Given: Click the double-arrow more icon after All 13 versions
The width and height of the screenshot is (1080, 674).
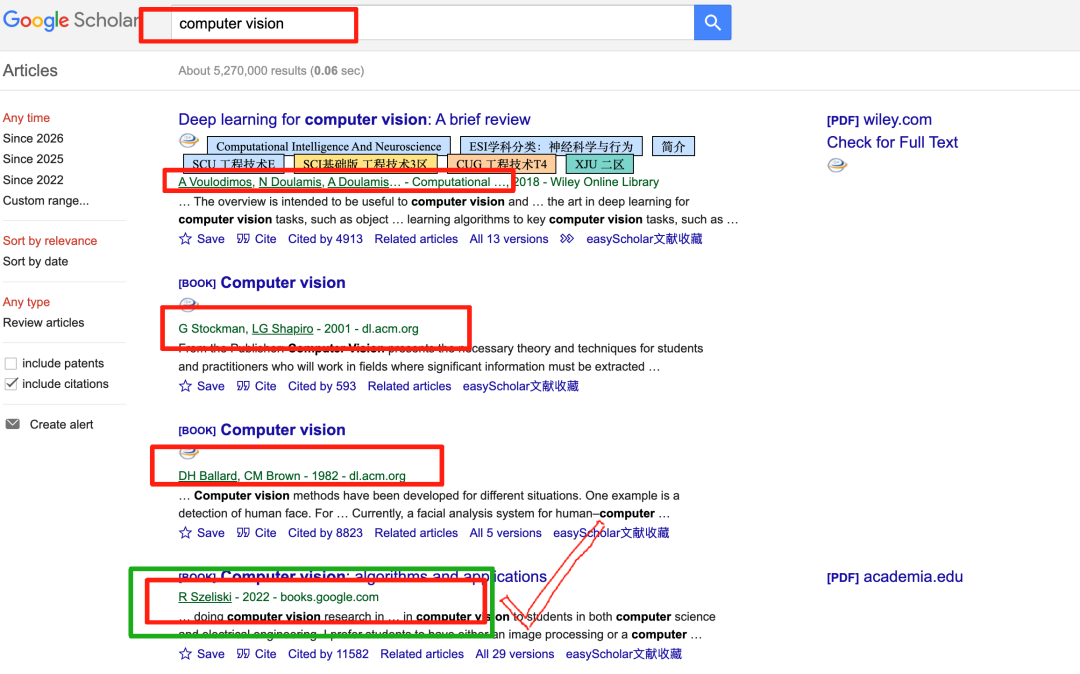Looking at the screenshot, I should coord(566,239).
